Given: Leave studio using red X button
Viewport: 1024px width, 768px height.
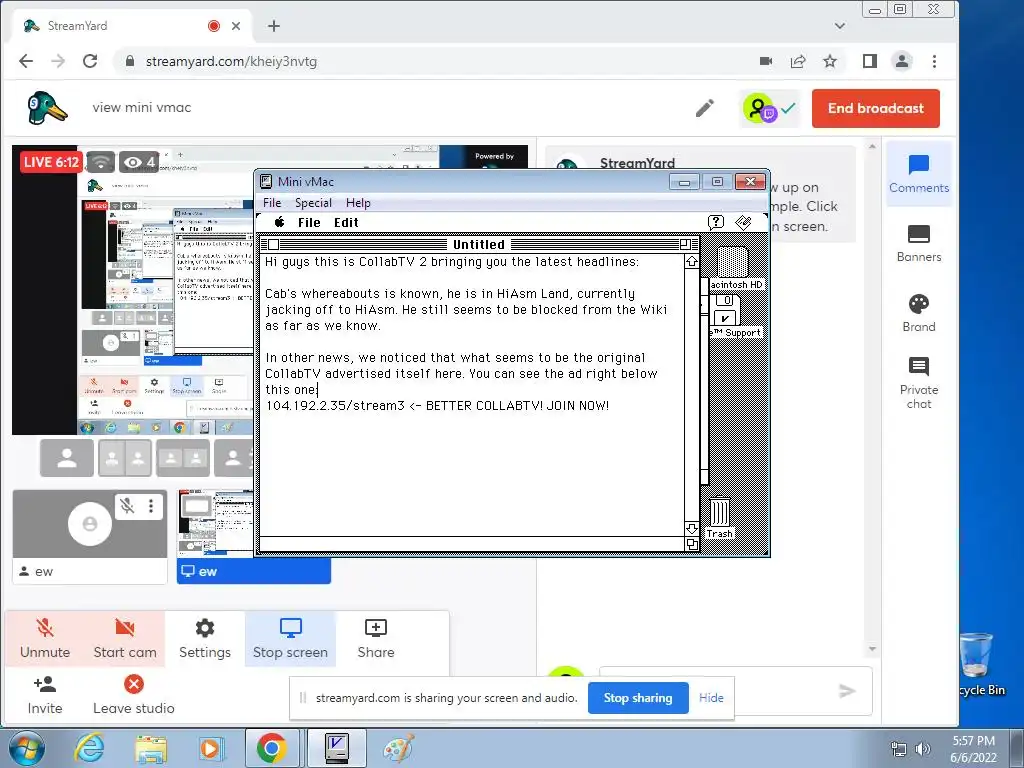Looking at the screenshot, I should [x=134, y=695].
